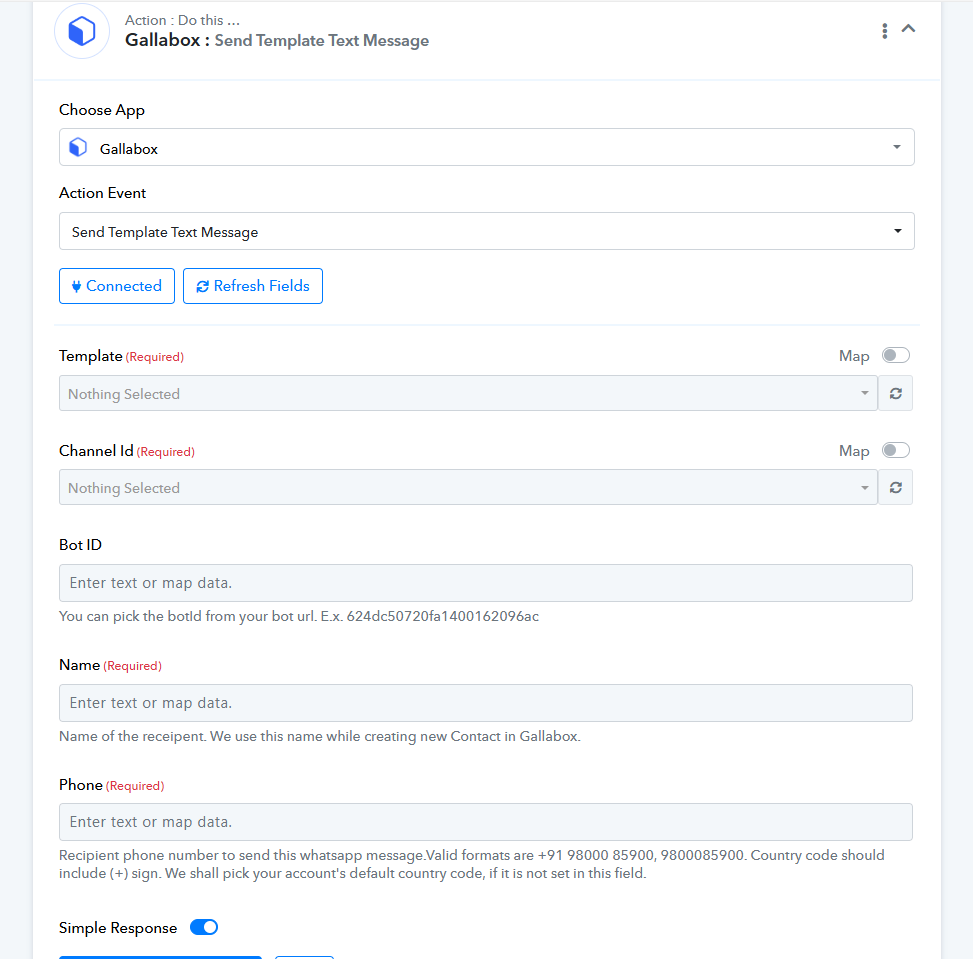Click the Bot ID help text with example id
973x959 pixels.
point(298,616)
